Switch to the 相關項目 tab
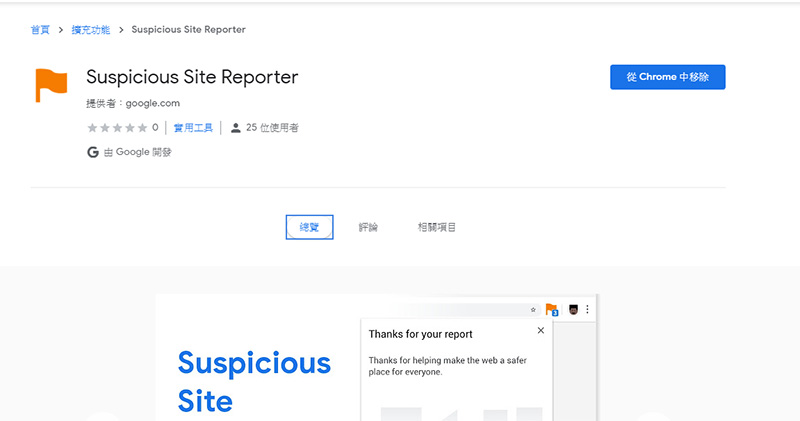Viewport: 800px width, 421px height. pos(437,228)
